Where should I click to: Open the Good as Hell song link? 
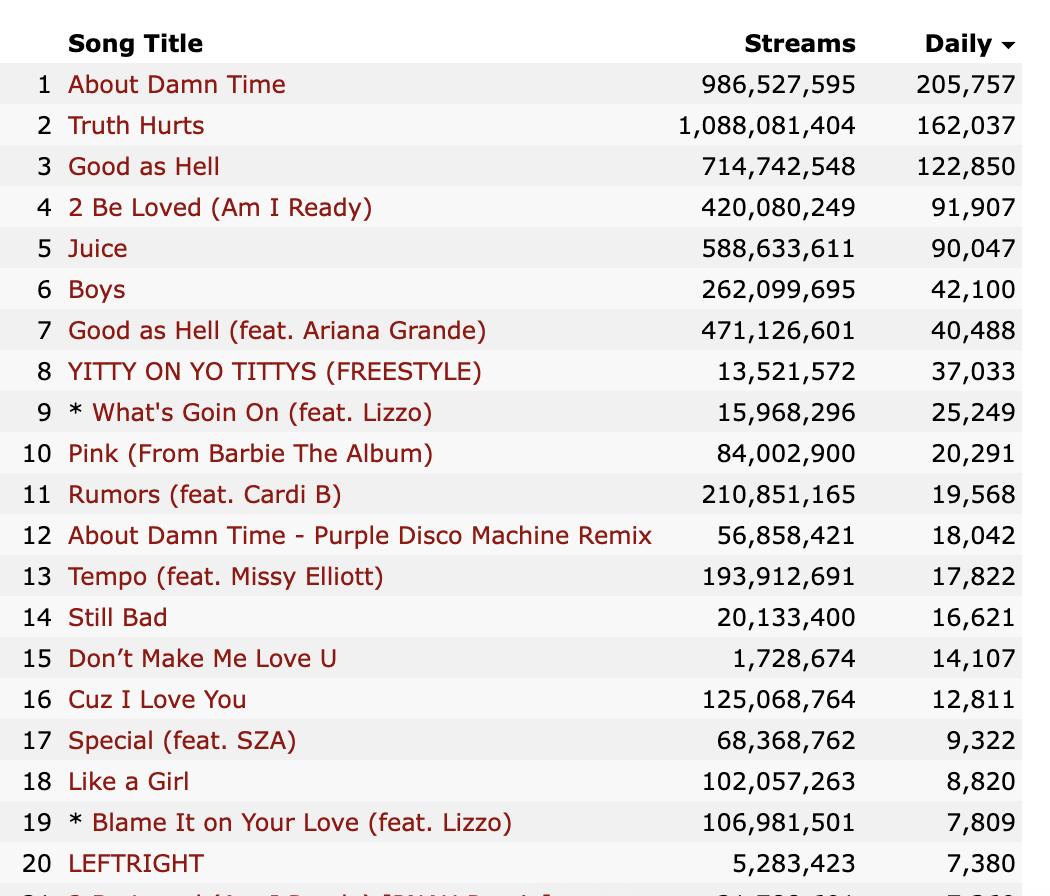tap(144, 166)
